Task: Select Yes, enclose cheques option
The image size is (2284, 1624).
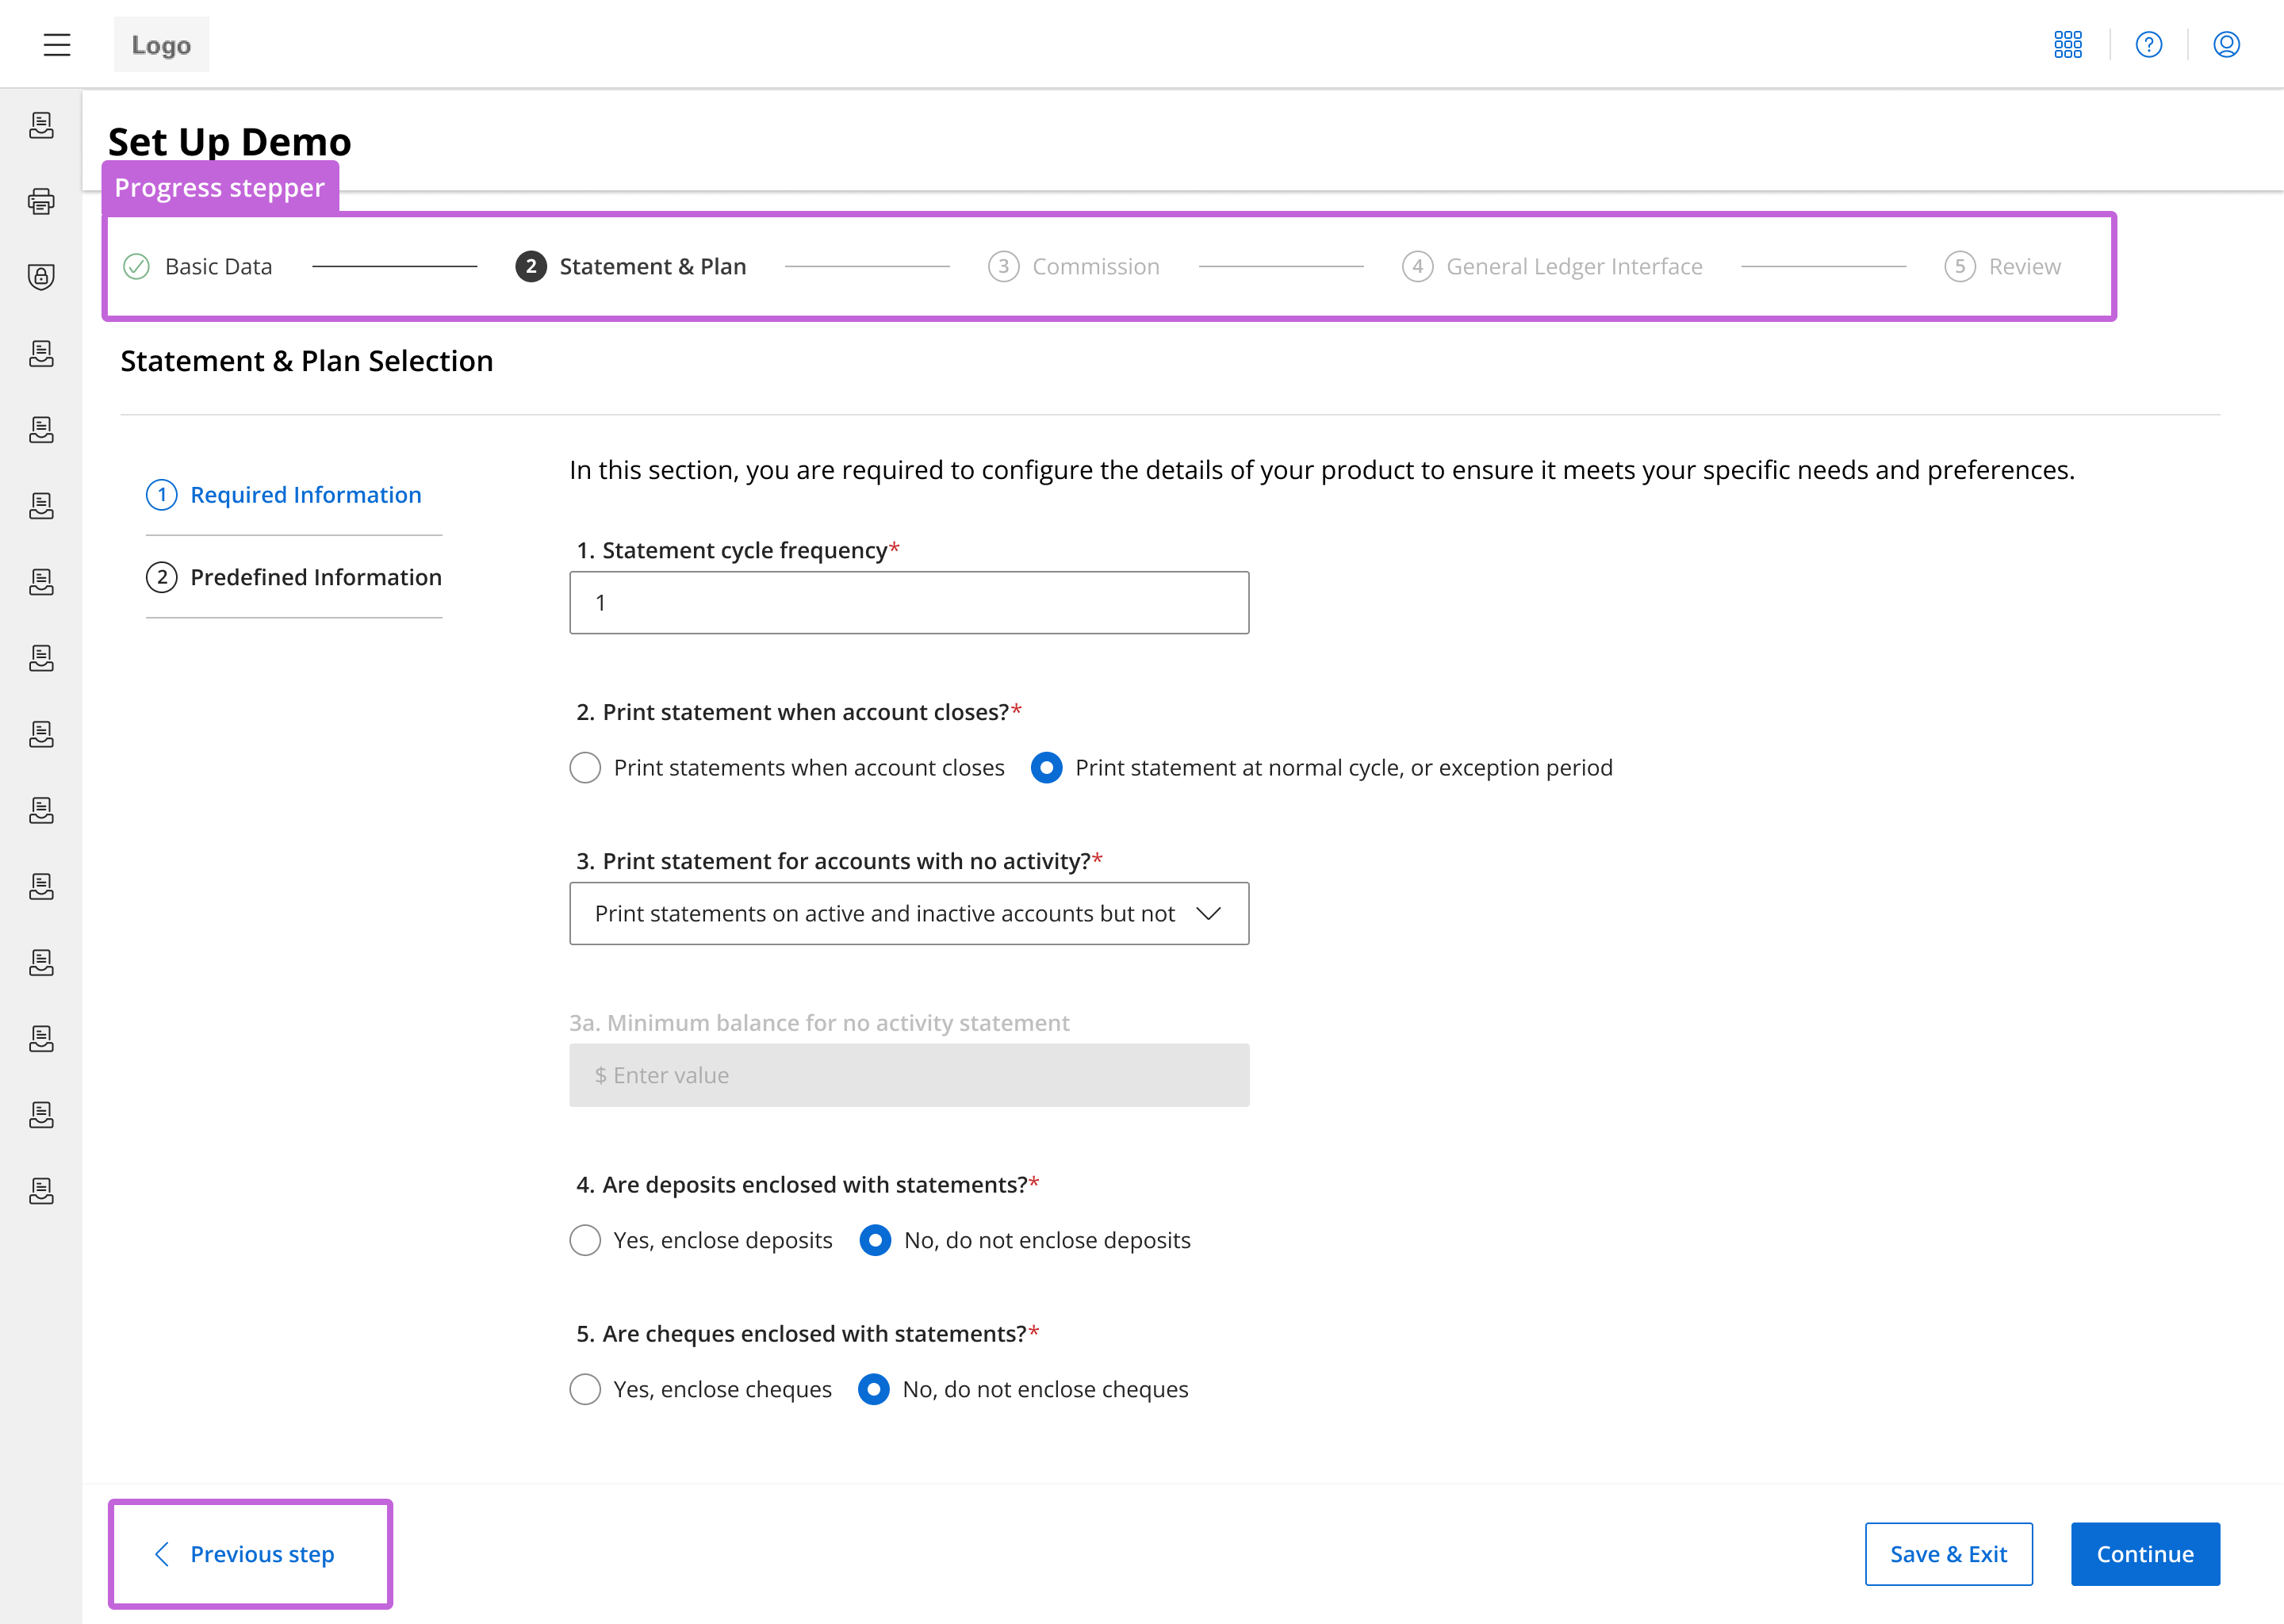Action: [x=585, y=1389]
